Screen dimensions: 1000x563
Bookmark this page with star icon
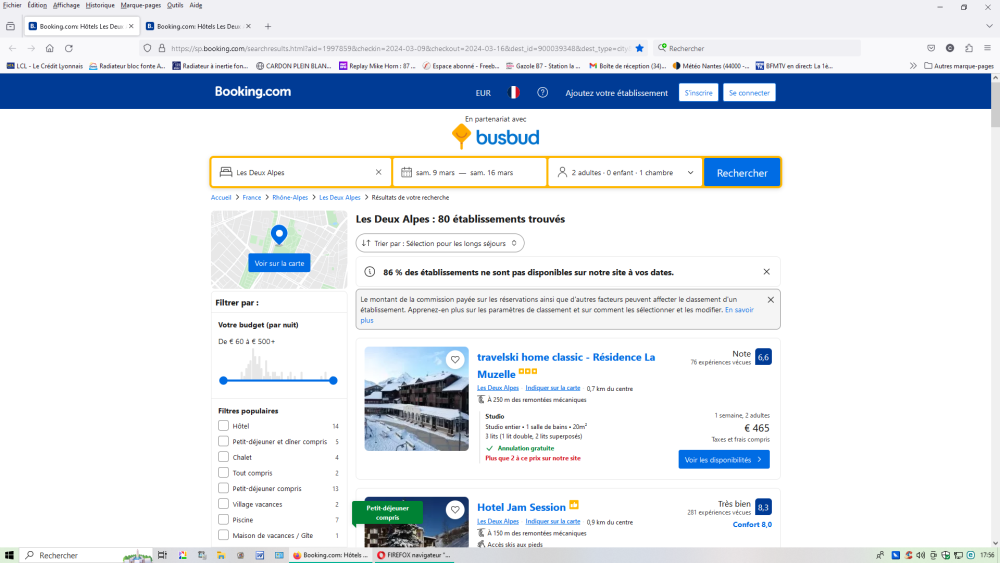(x=640, y=48)
